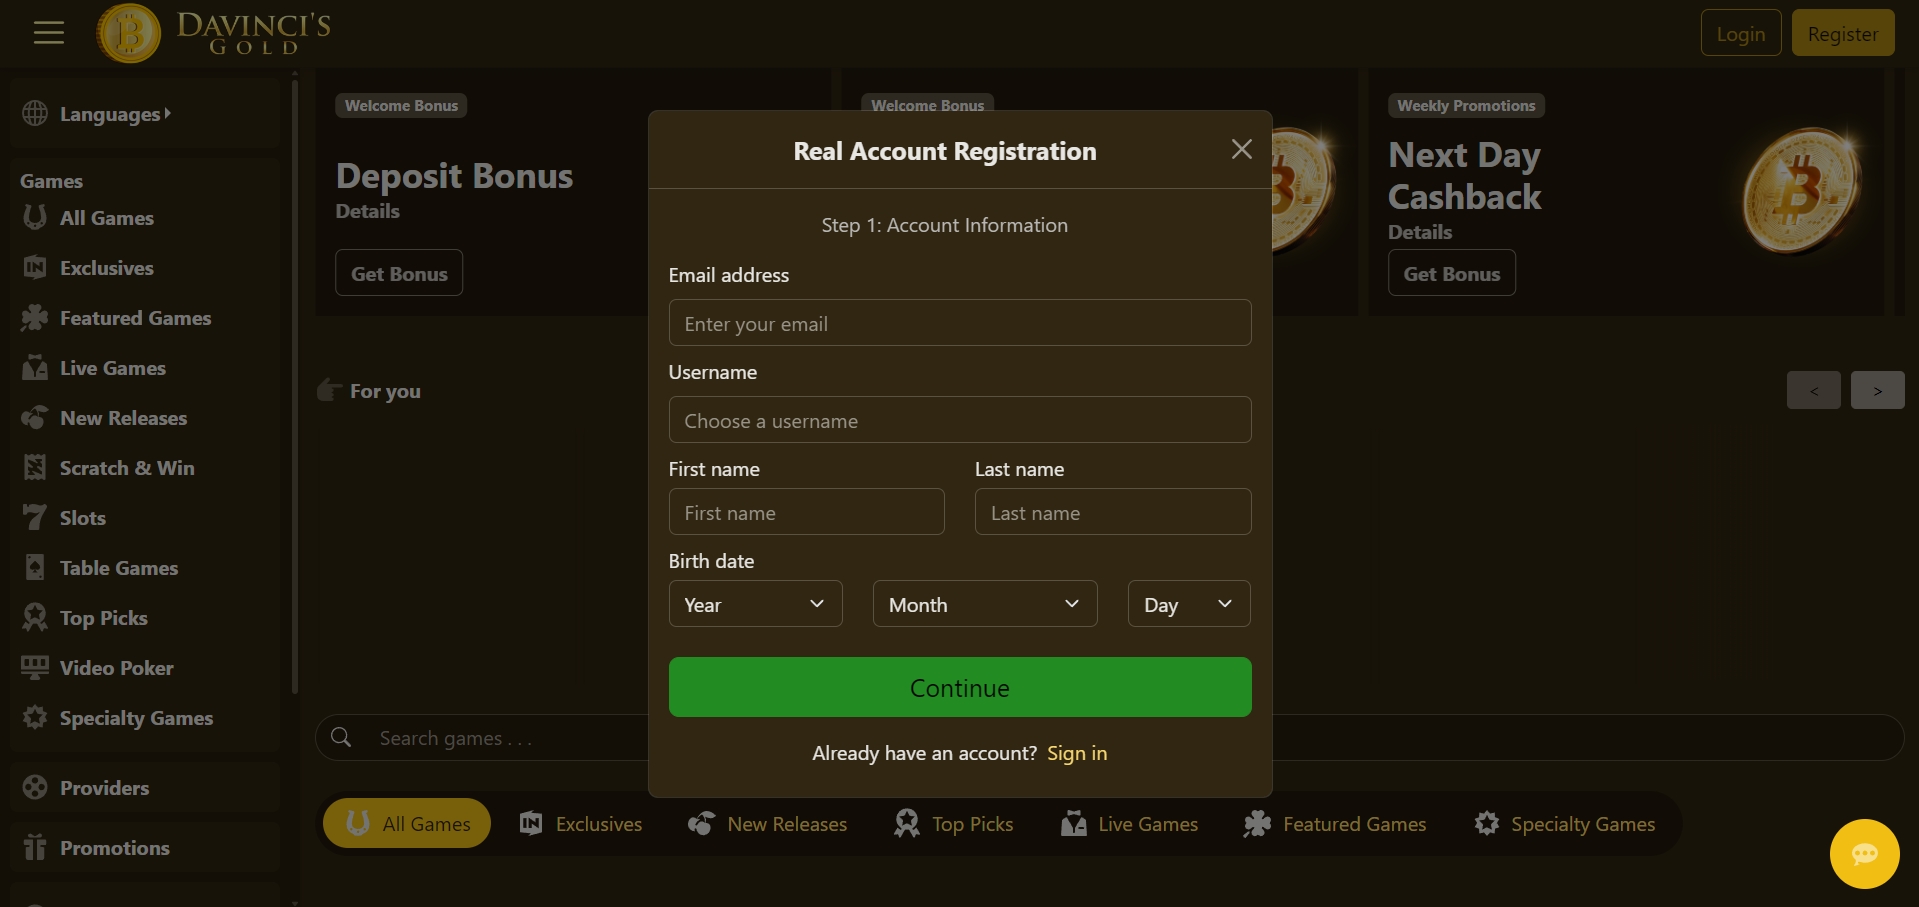Click the Email address input field
This screenshot has height=907, width=1919.
(x=959, y=323)
